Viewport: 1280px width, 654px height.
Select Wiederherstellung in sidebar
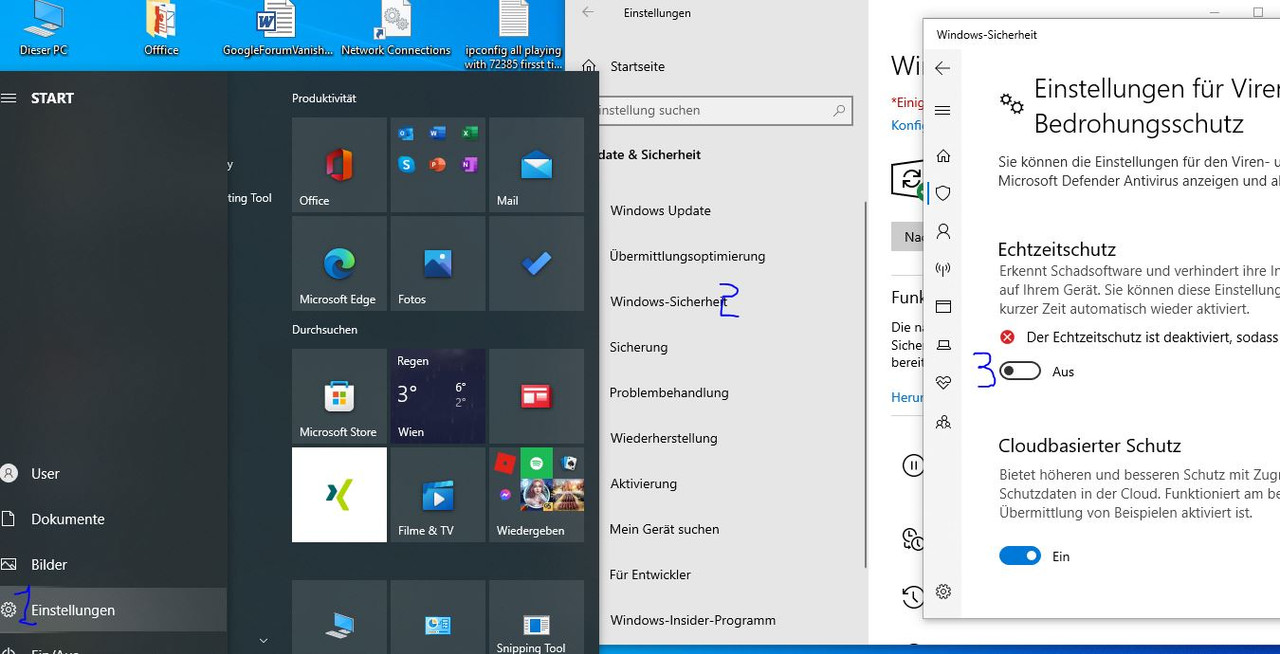coord(664,438)
